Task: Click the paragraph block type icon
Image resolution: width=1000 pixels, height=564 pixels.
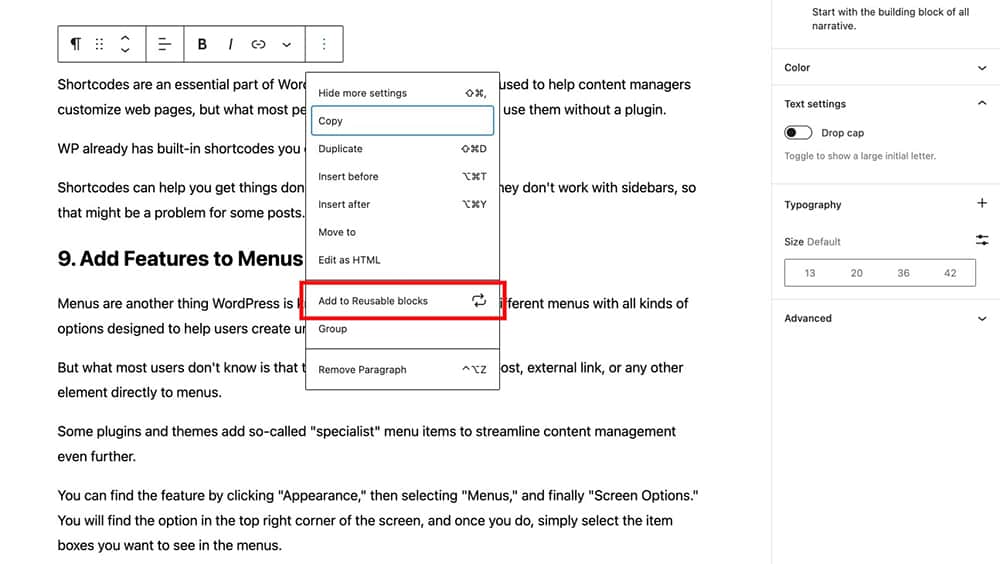Action: pyautogui.click(x=76, y=44)
